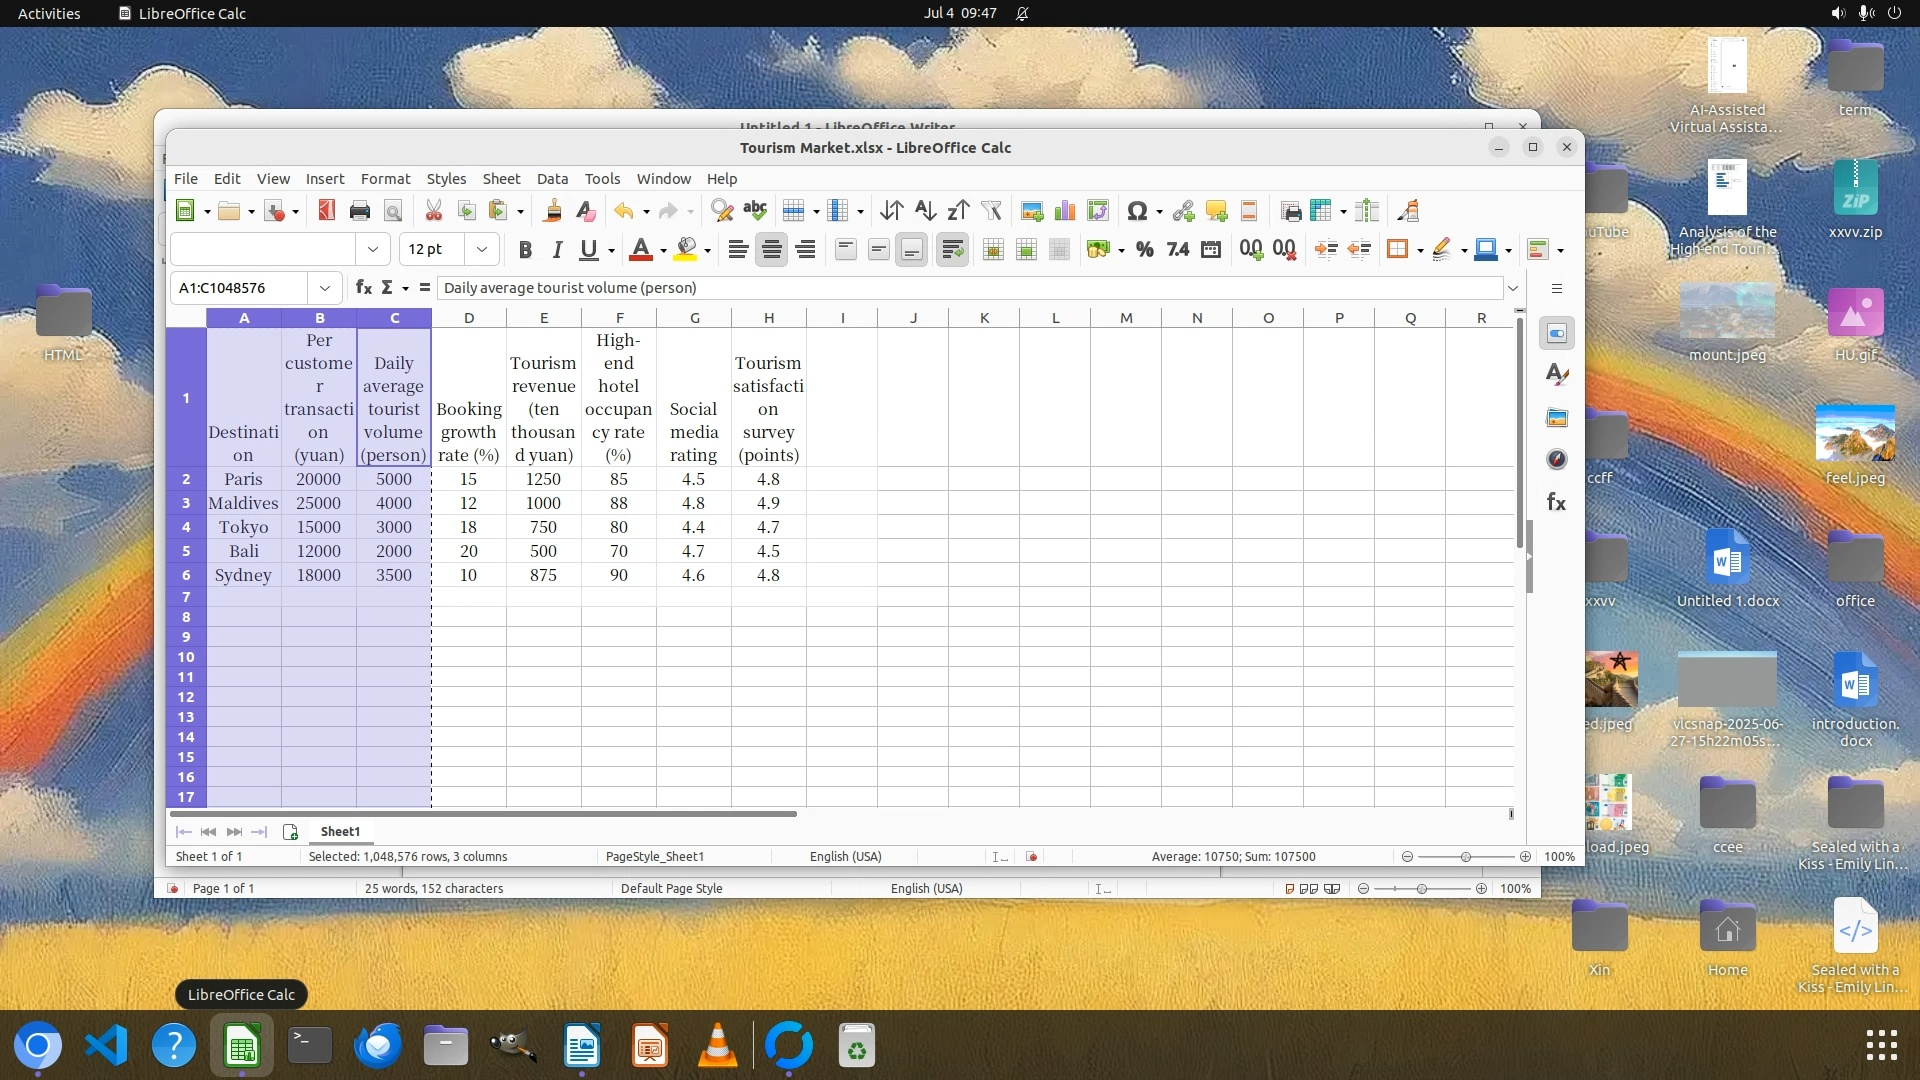Click the AutoFilter funnel icon
The height and width of the screenshot is (1080, 1920).
point(991,211)
